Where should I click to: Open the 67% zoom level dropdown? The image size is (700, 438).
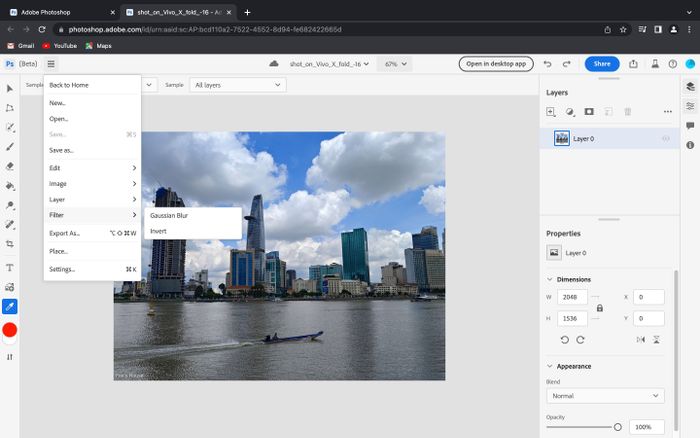(397, 63)
